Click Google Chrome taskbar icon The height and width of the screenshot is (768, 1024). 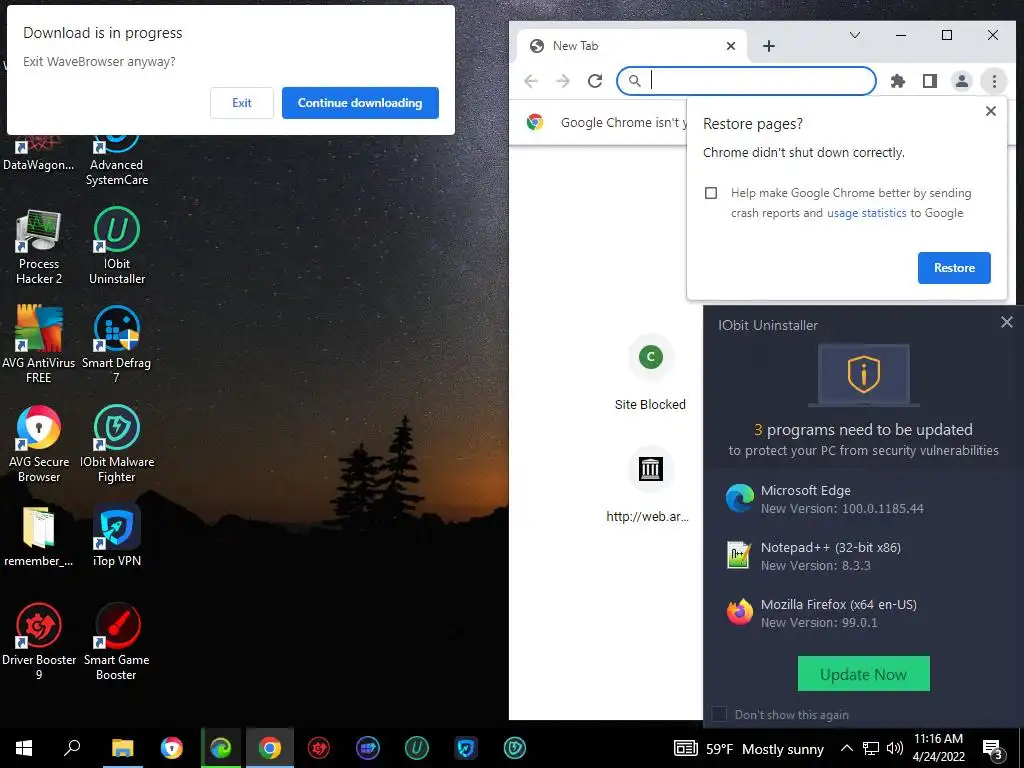tap(270, 748)
